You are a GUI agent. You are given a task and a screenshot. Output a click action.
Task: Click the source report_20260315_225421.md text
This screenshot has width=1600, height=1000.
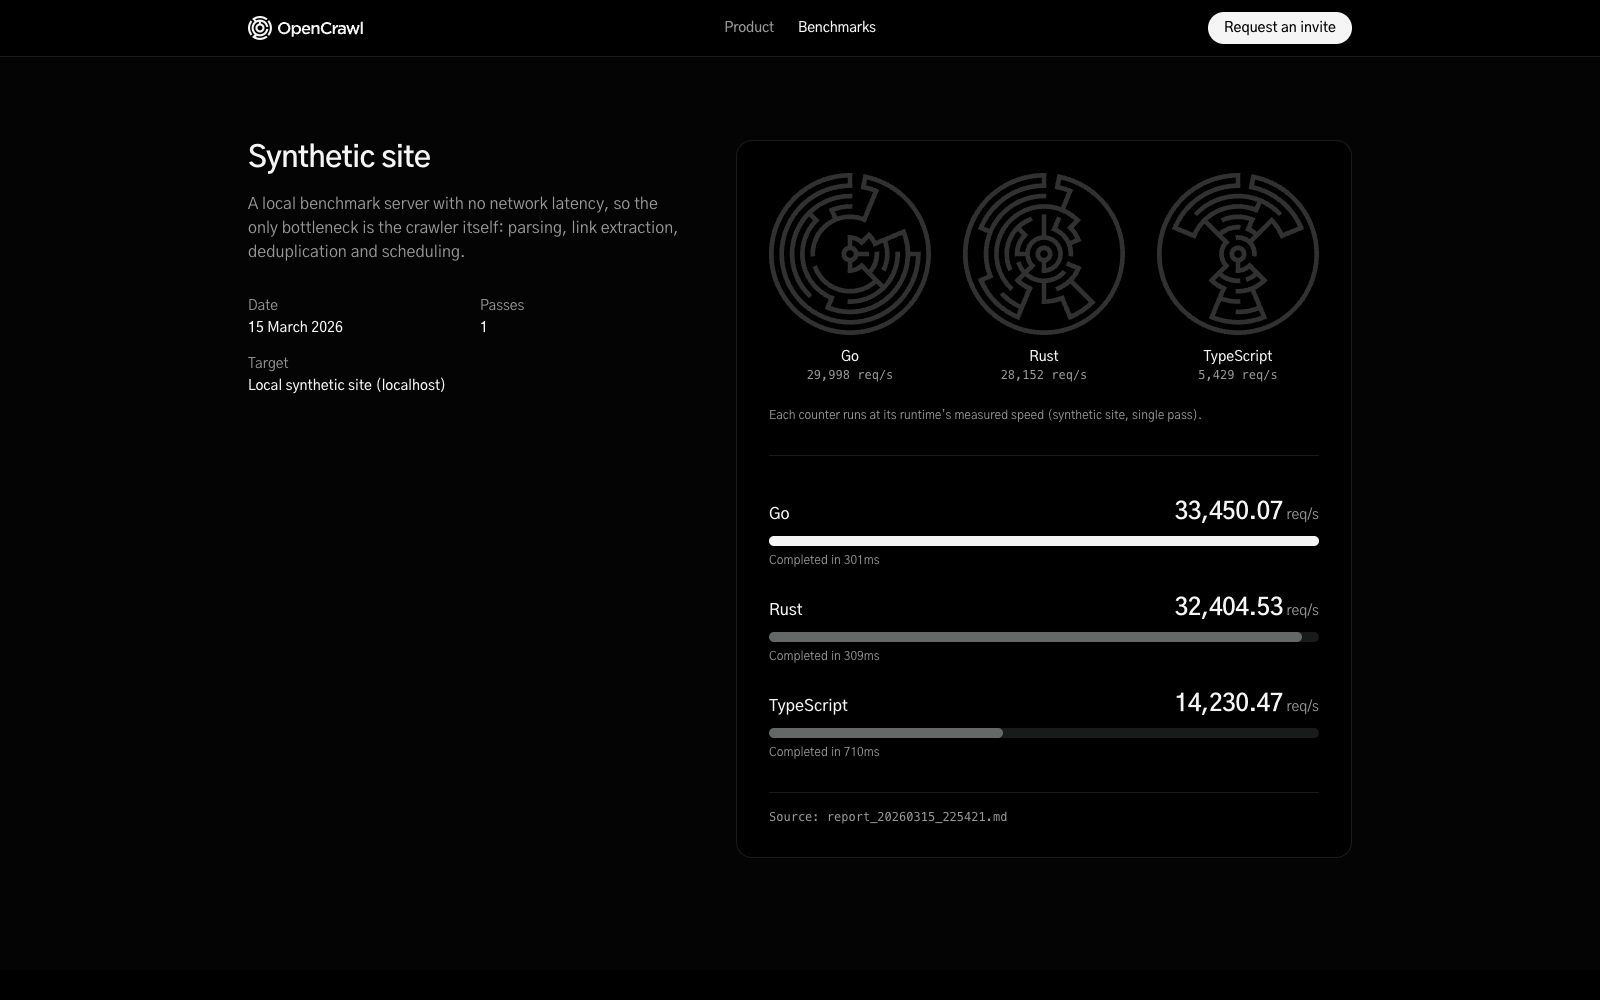click(888, 817)
